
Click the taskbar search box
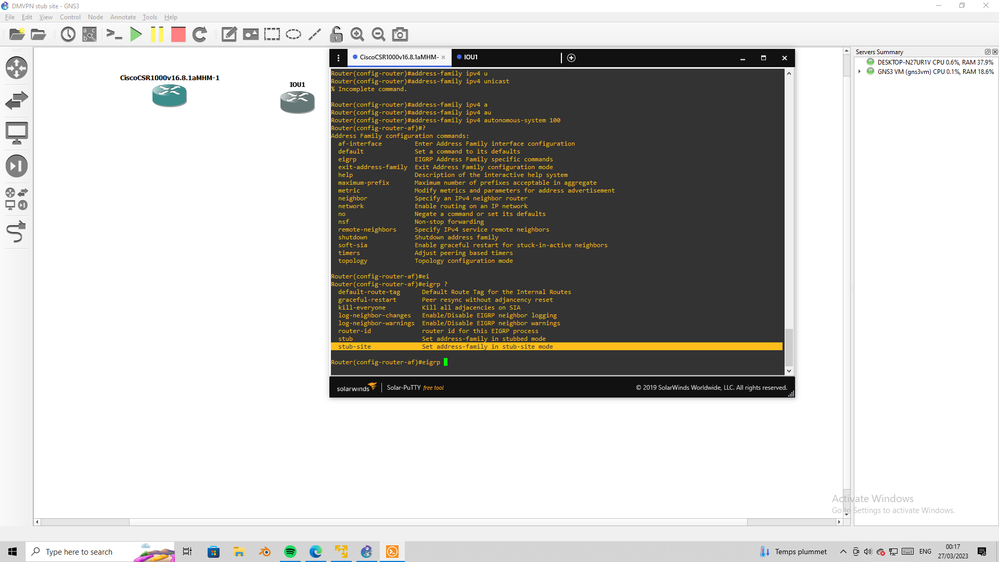[102, 551]
